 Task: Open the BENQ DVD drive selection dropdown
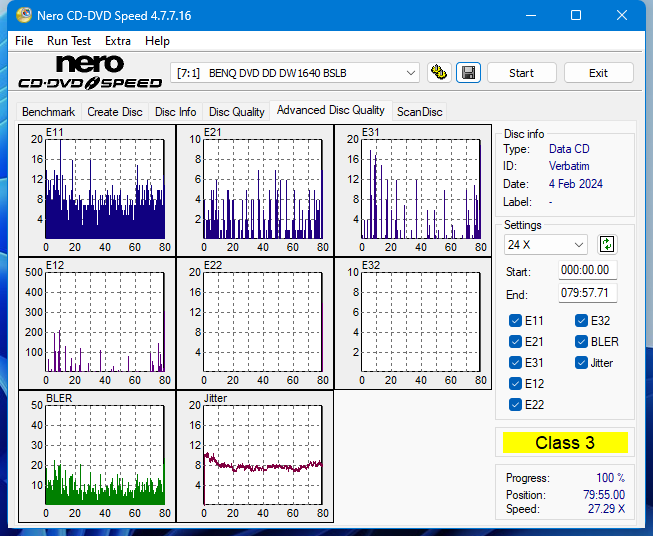click(x=295, y=73)
